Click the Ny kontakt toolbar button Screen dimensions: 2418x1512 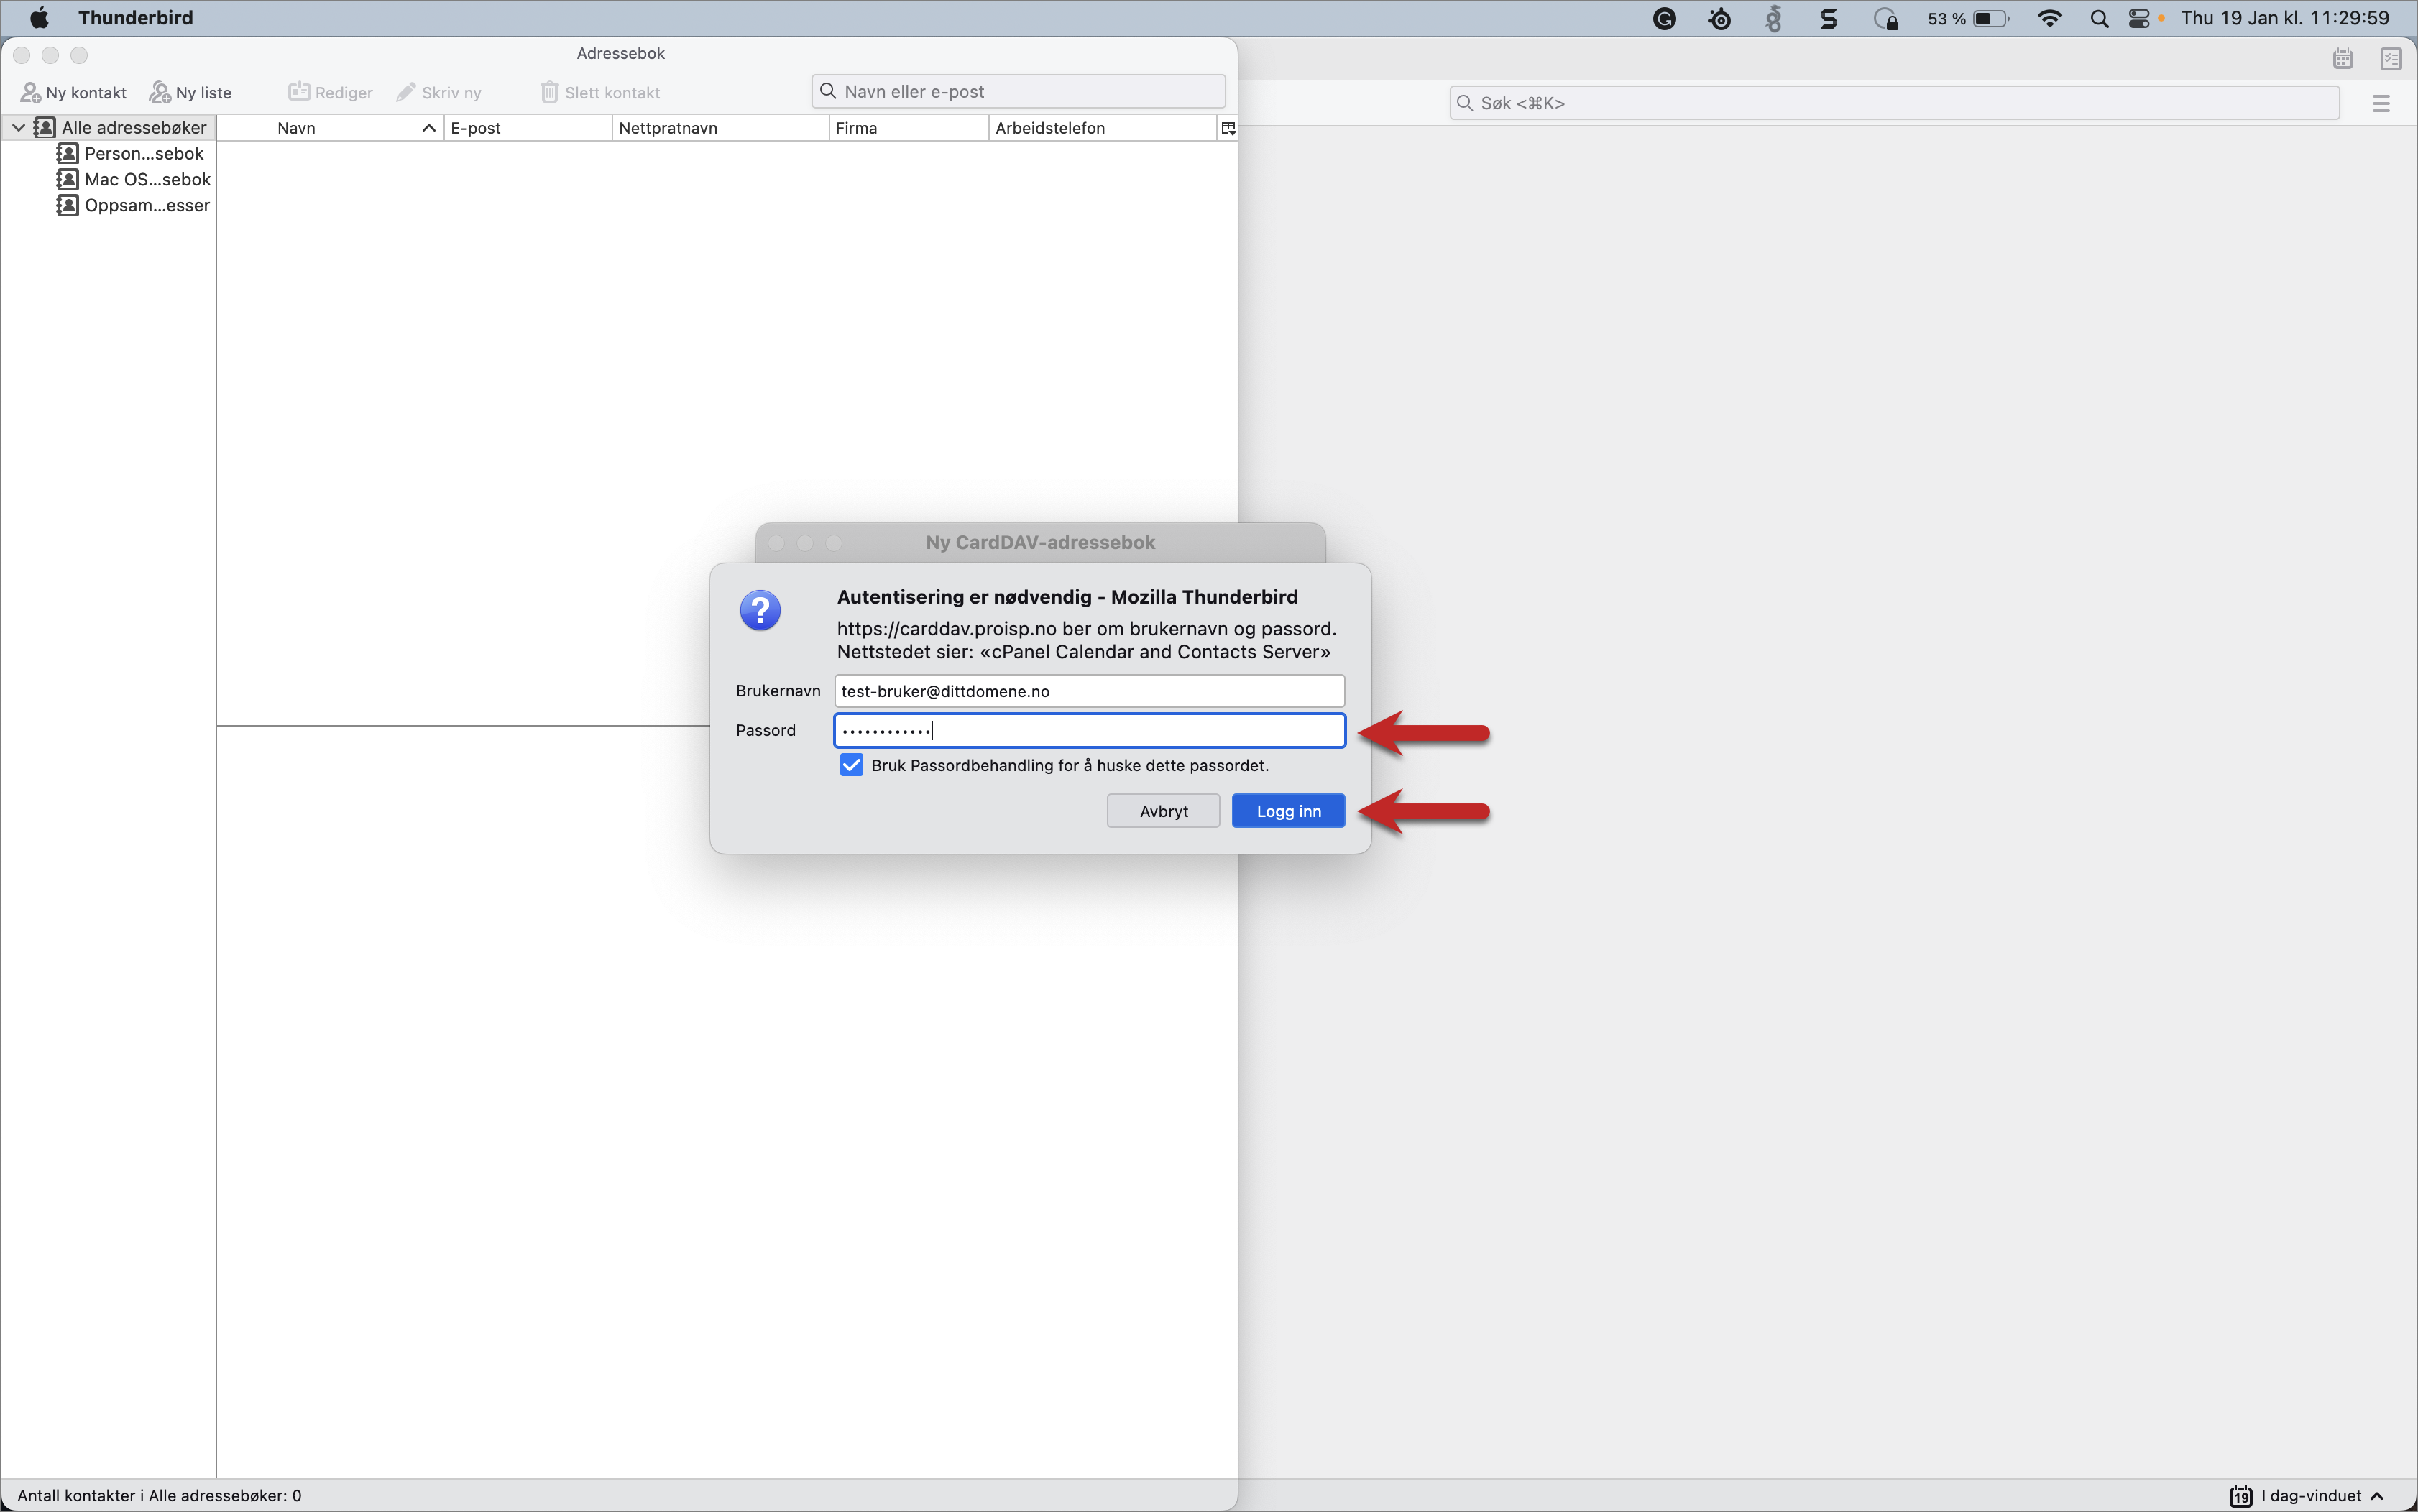(x=74, y=92)
